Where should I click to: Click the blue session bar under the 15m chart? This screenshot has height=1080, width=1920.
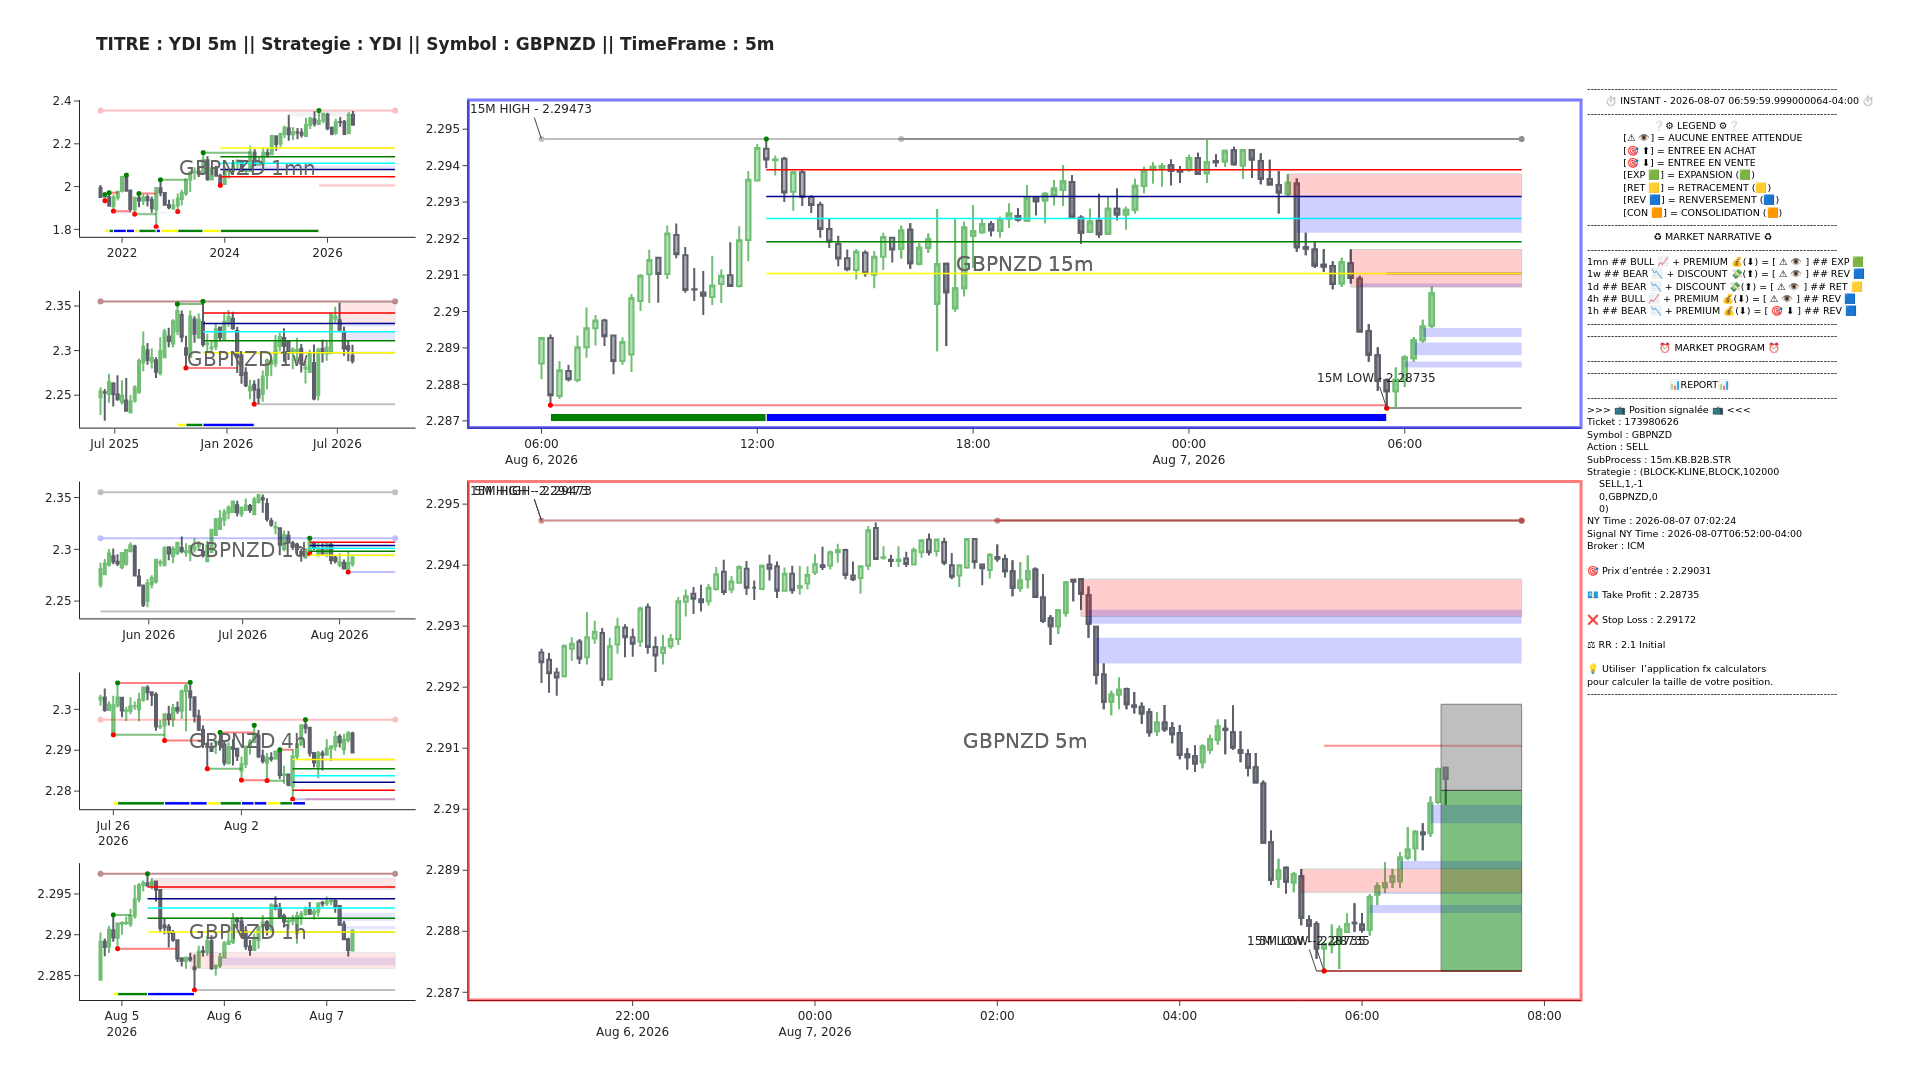pyautogui.click(x=1076, y=417)
